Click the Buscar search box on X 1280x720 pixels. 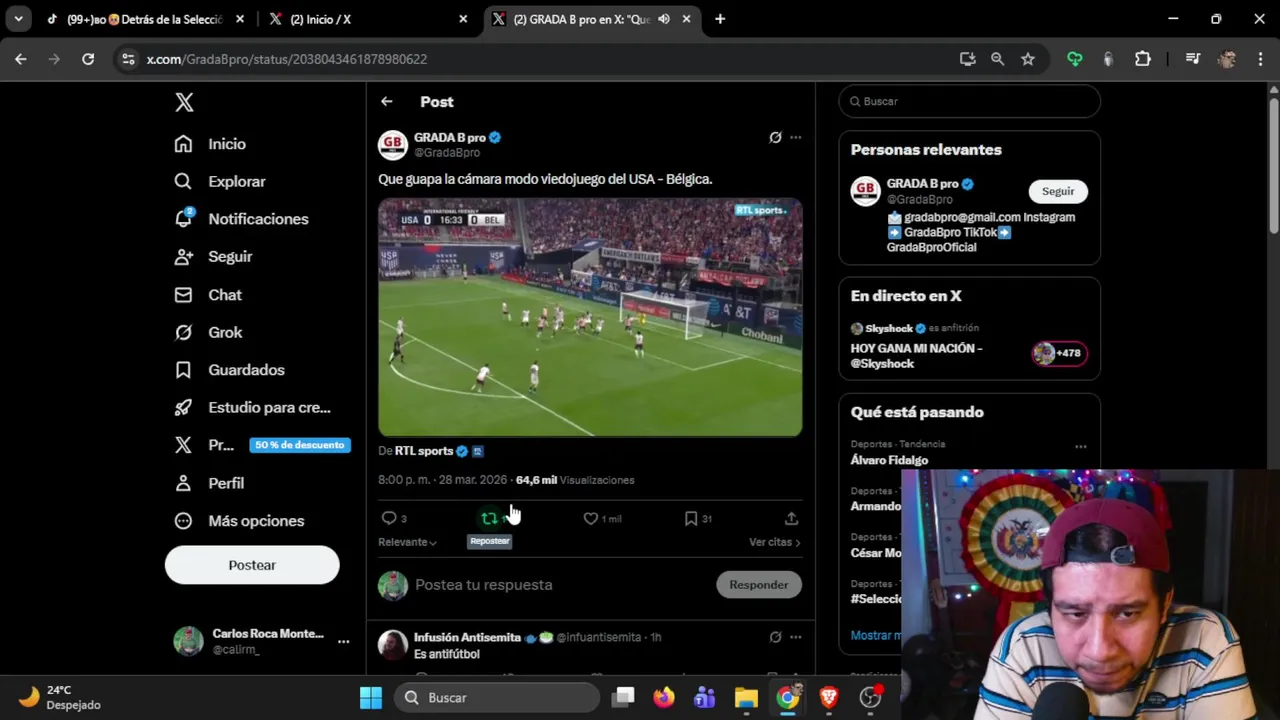click(x=970, y=101)
